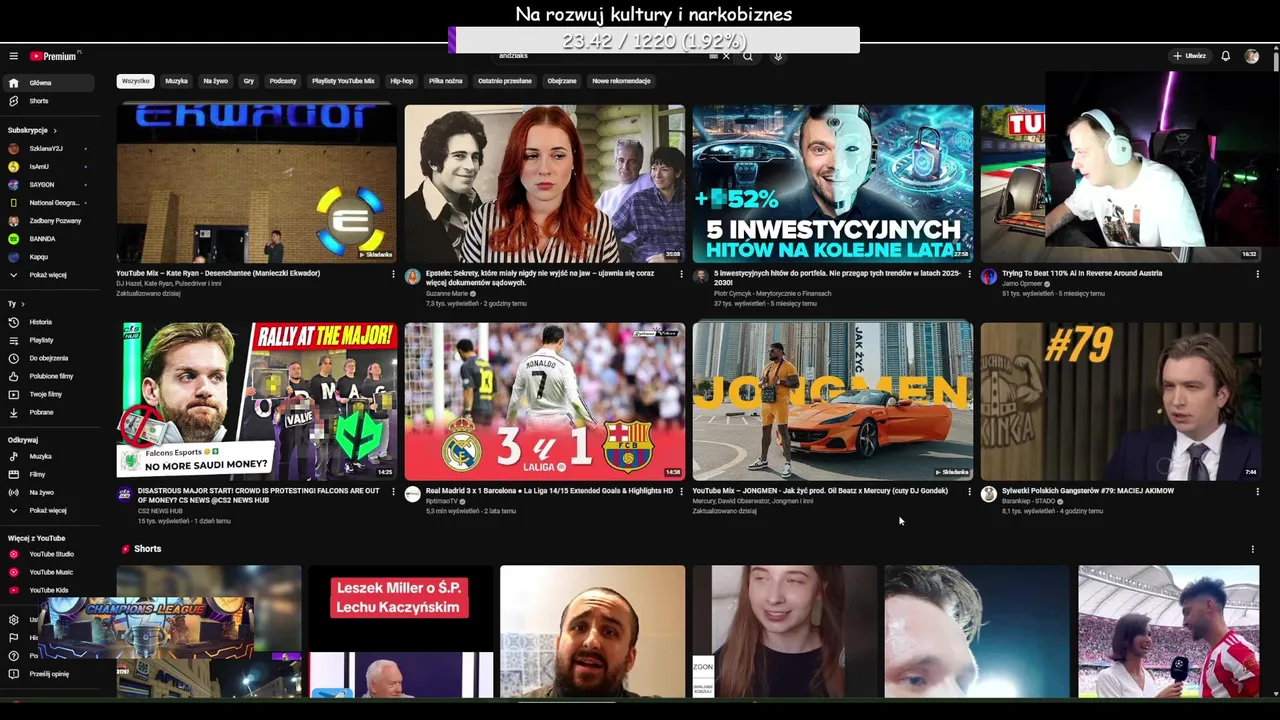Open Historia in the sidebar
1280x720 pixels.
(x=48, y=322)
